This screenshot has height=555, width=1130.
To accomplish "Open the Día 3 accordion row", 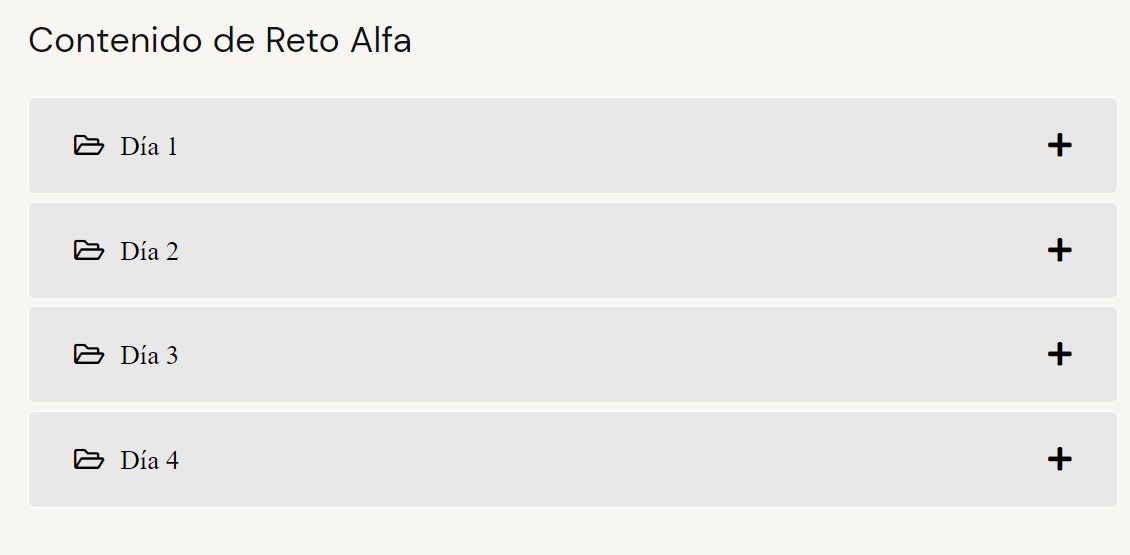I will point(572,355).
